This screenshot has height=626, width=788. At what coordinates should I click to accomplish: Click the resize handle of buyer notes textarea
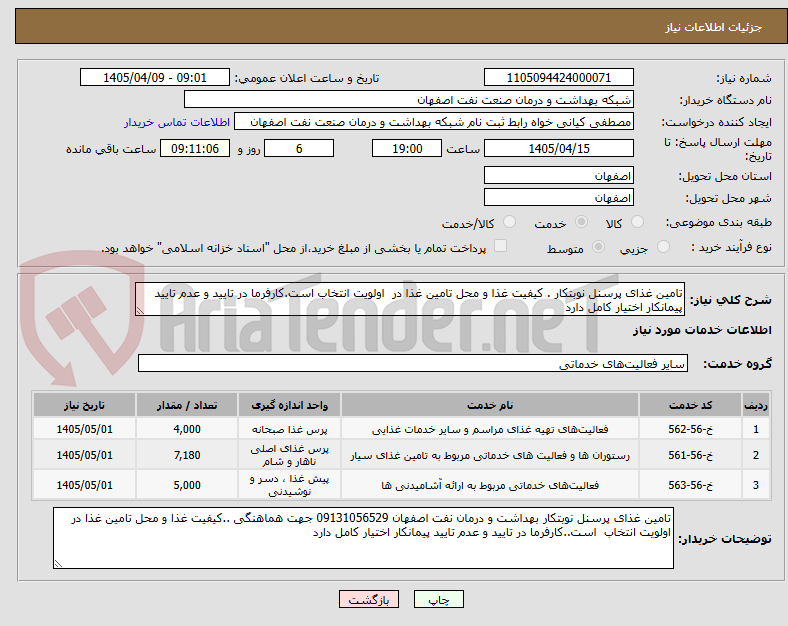pos(58,564)
